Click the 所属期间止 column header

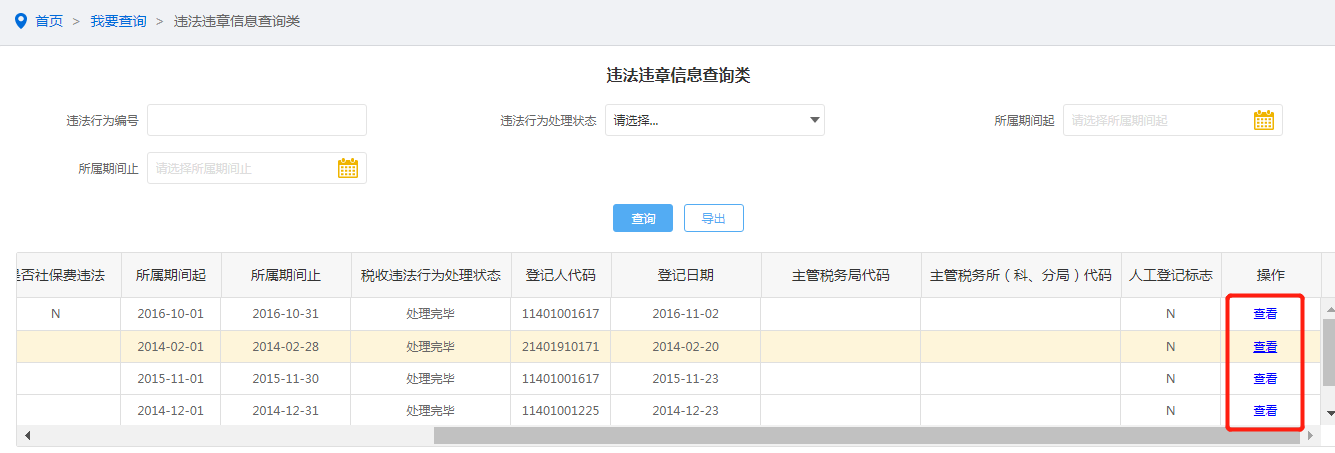click(286, 275)
